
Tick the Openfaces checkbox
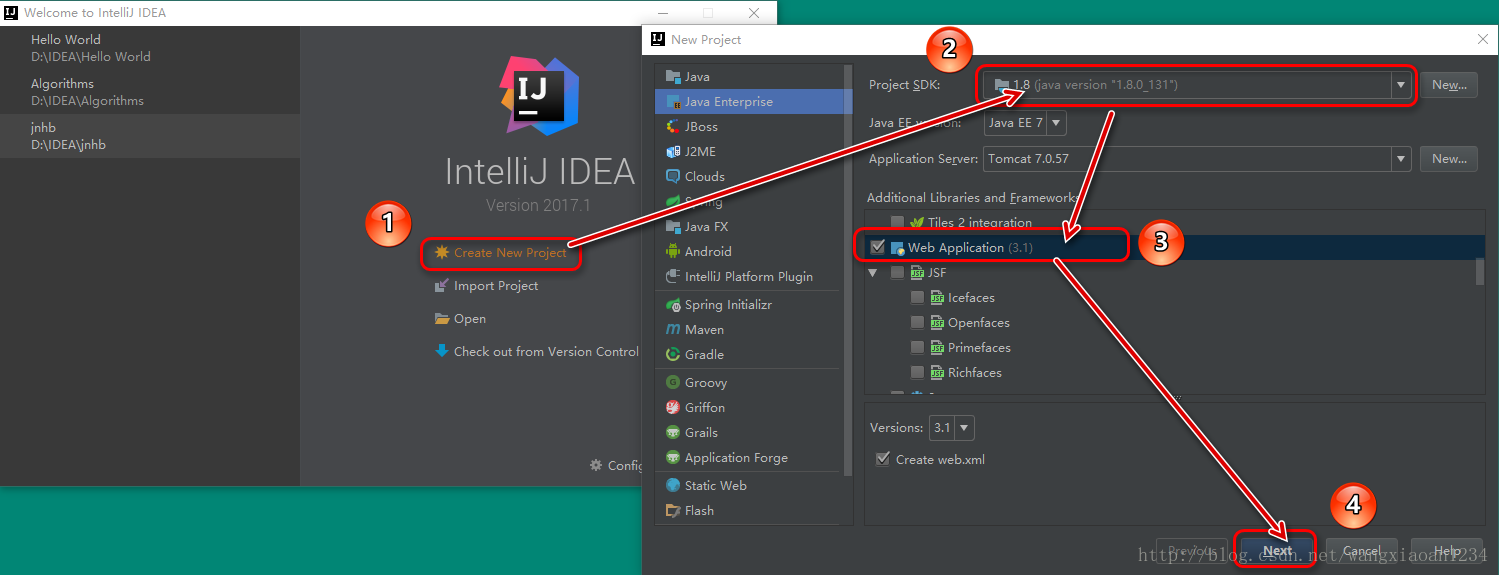918,322
